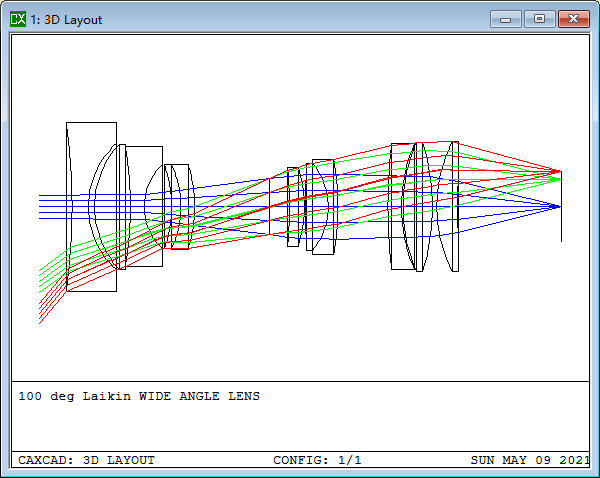Click the '1: 3D Layout' window title
Screen dimensions: 600x478
pyautogui.click(x=66, y=20)
